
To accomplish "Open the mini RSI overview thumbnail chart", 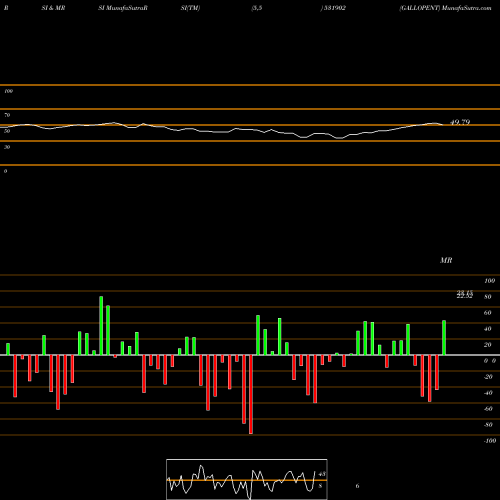I will pos(247,479).
